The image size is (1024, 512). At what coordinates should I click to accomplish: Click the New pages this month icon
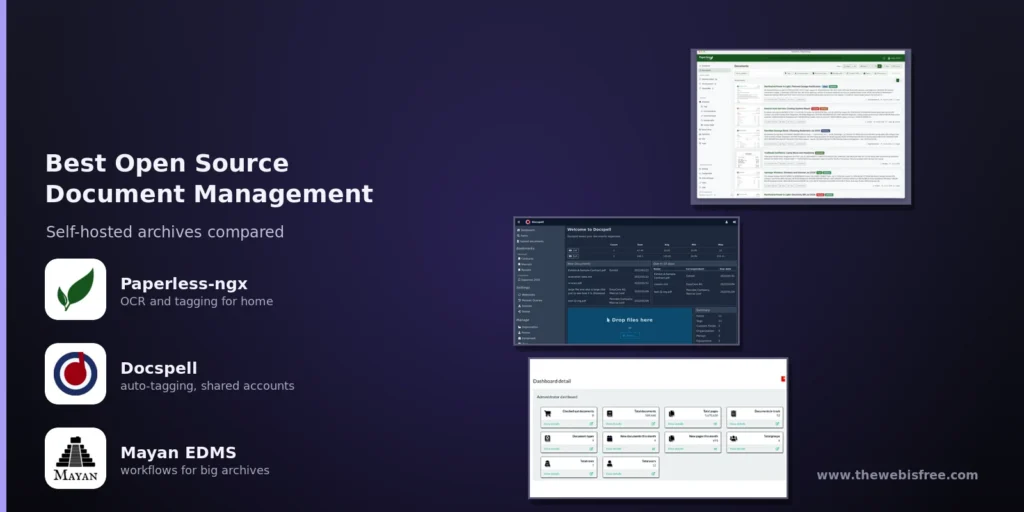click(x=671, y=439)
